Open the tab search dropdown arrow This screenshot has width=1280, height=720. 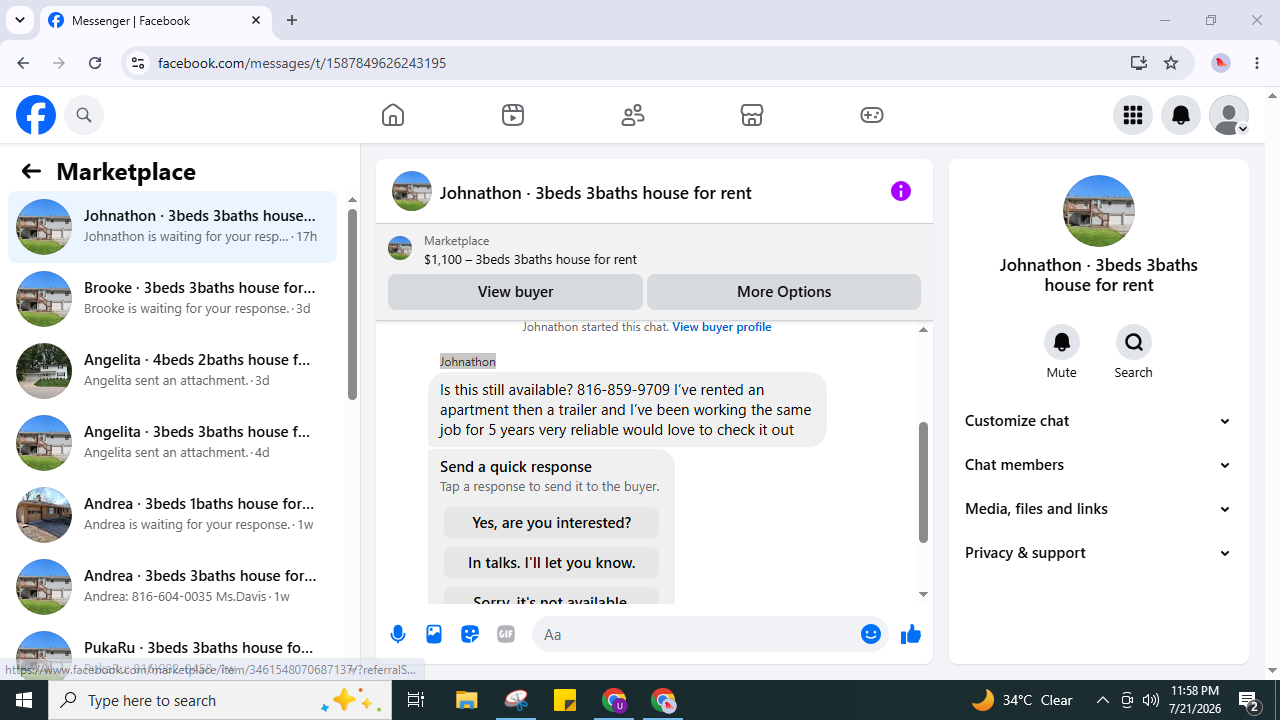(x=19, y=20)
